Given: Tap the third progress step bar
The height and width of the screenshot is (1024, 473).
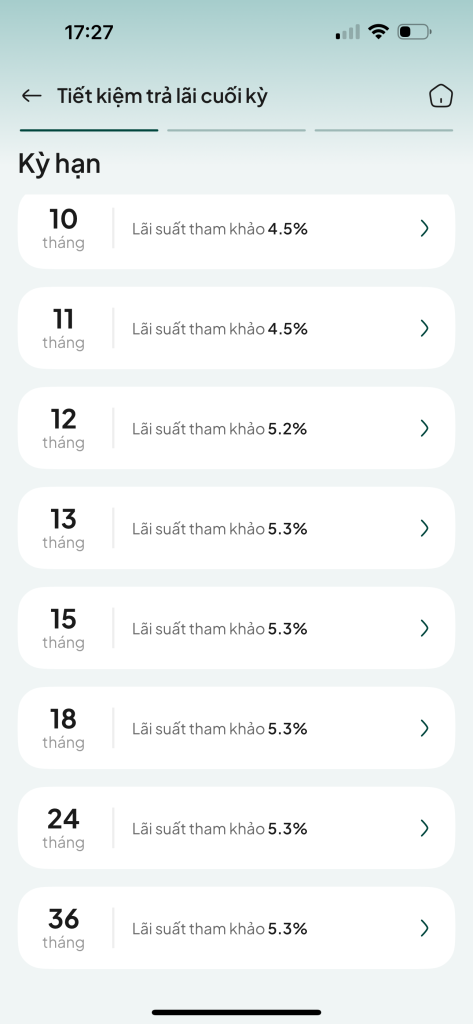Looking at the screenshot, I should click(x=383, y=131).
